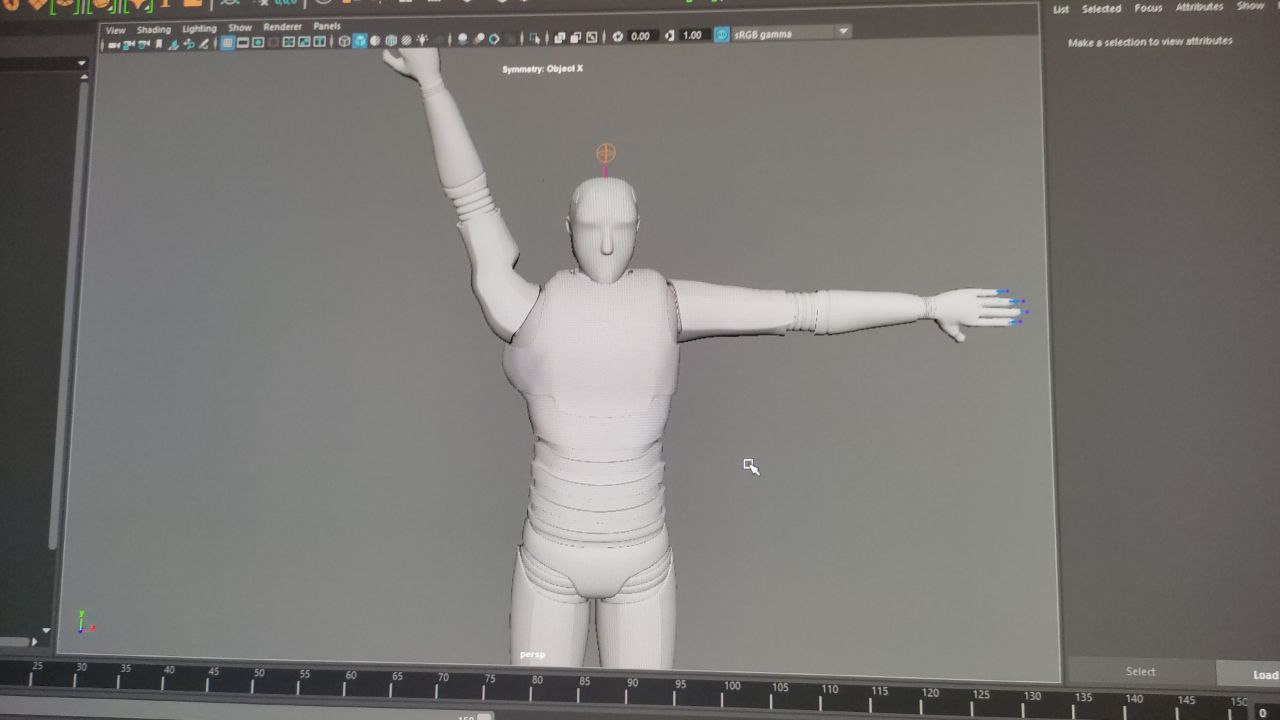Click the persp camera label
The image size is (1280, 720).
coord(532,655)
